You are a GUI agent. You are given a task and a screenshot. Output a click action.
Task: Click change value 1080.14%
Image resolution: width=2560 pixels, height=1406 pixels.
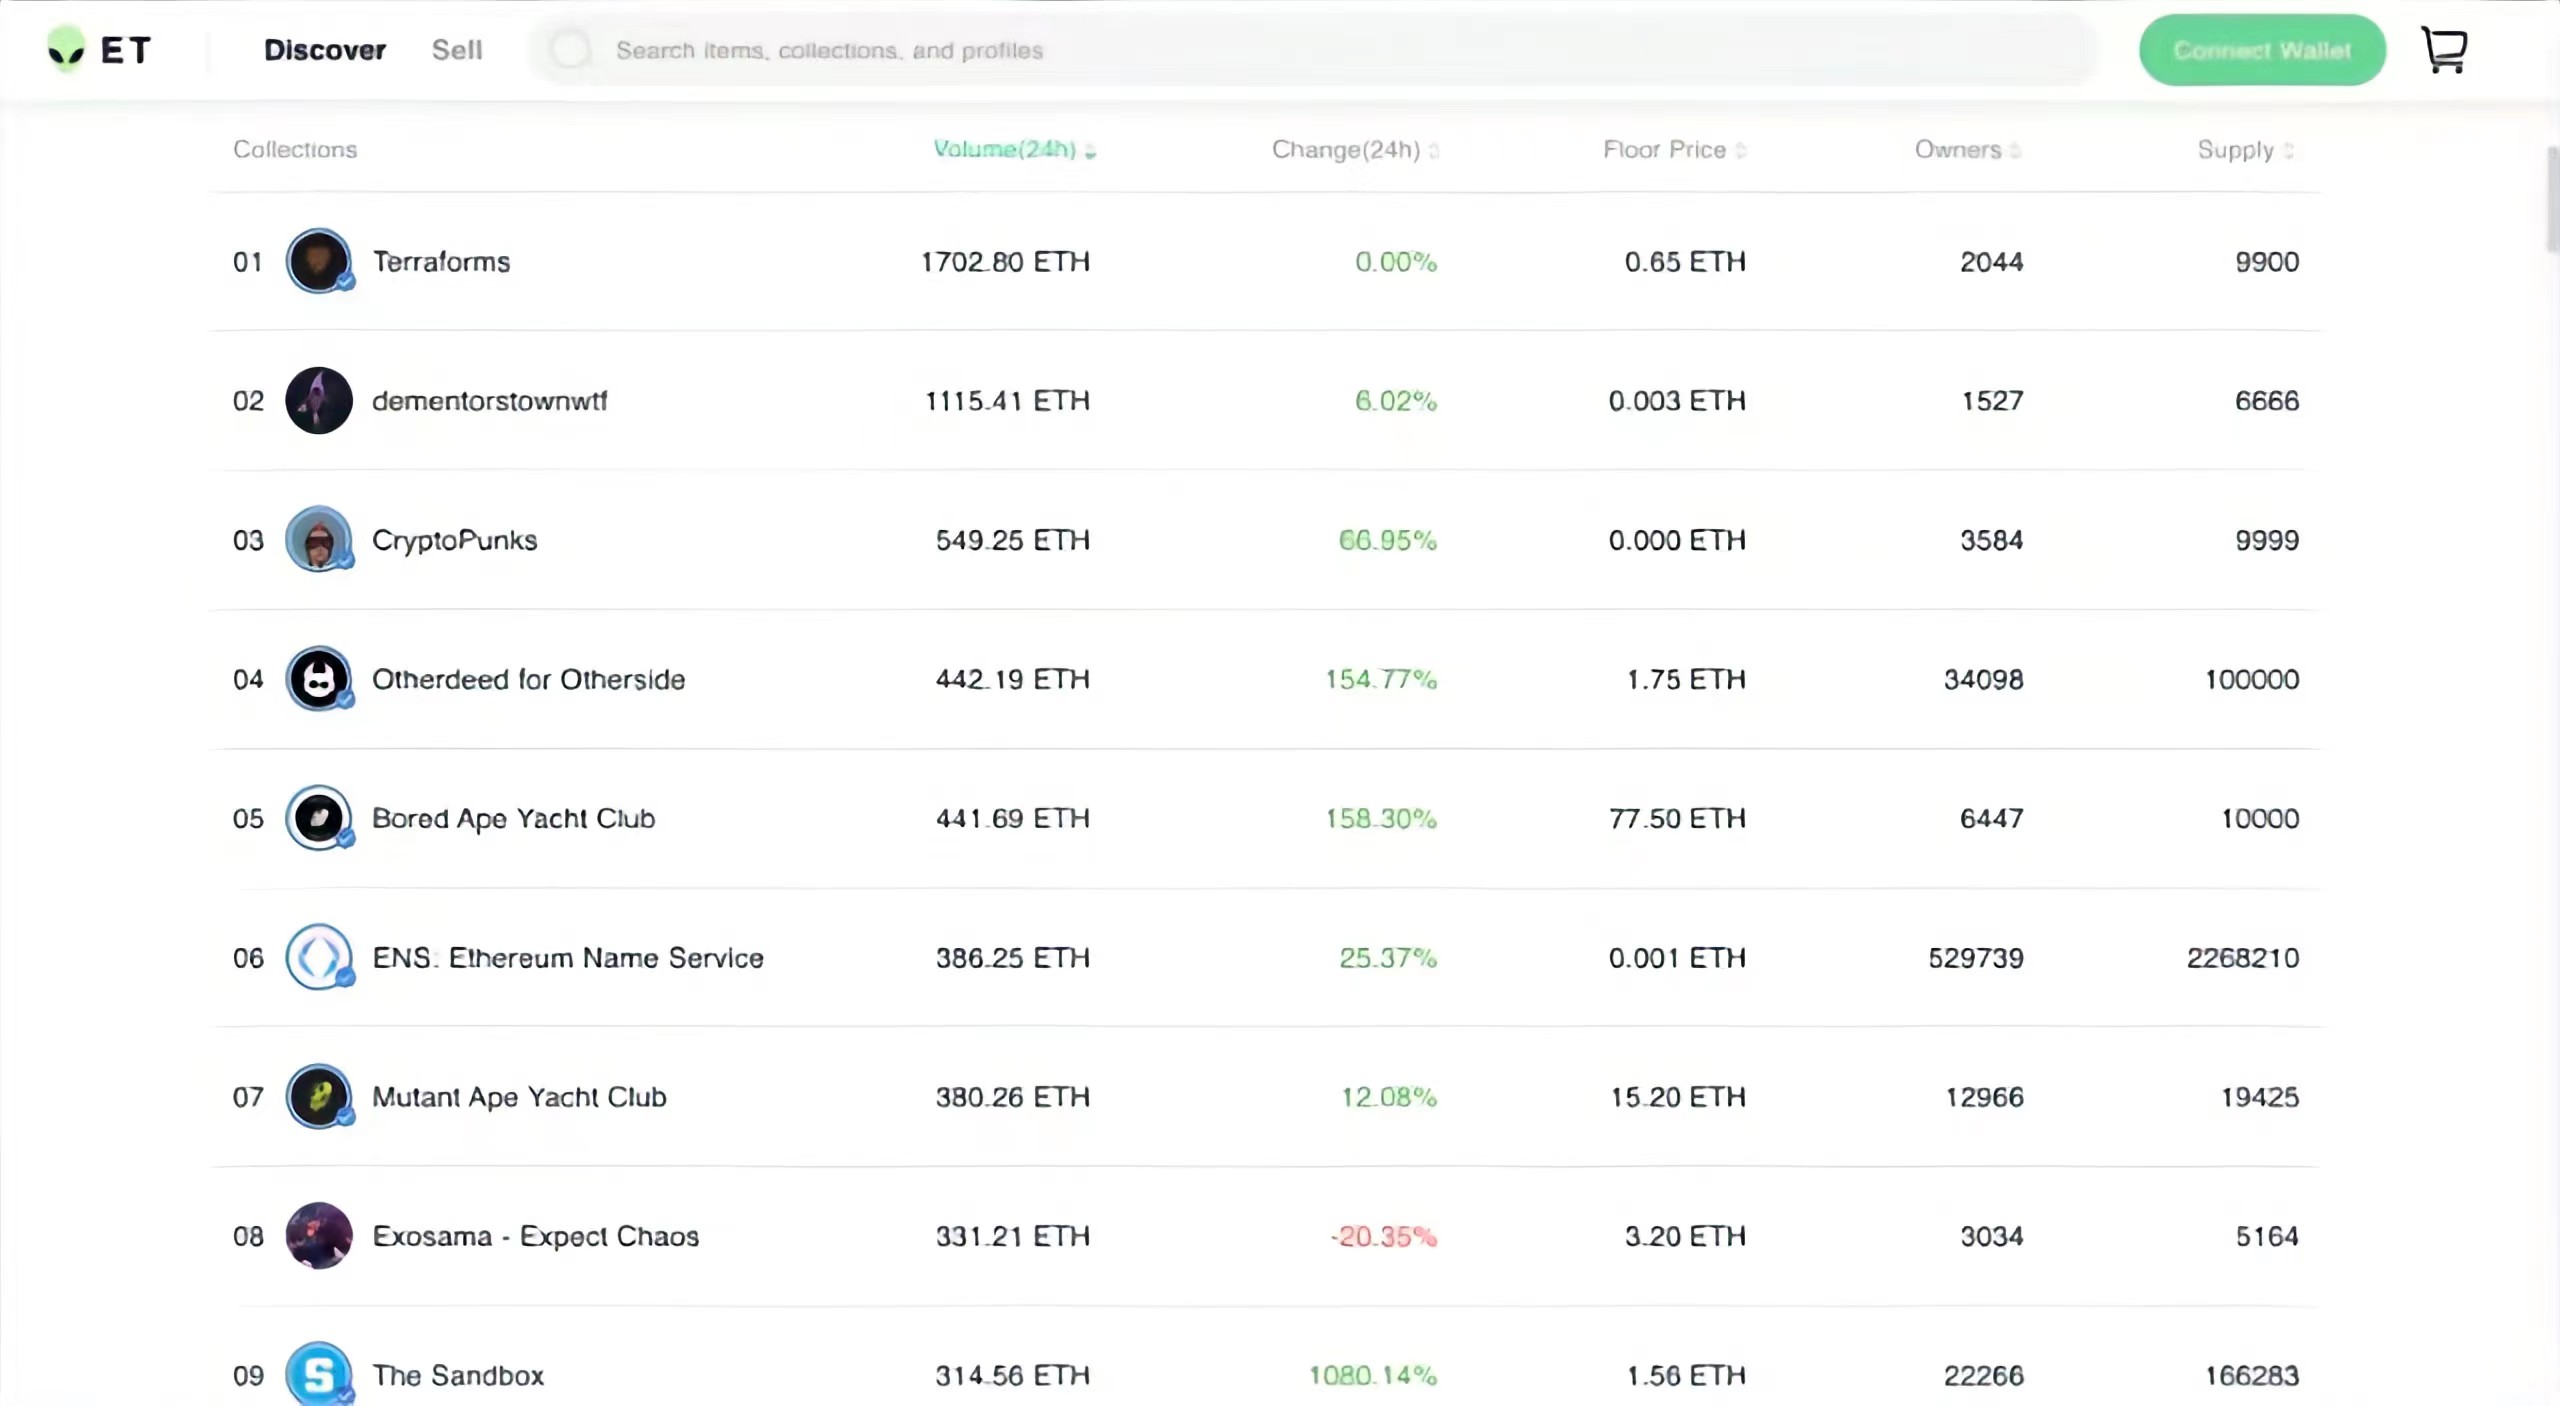click(1373, 1375)
